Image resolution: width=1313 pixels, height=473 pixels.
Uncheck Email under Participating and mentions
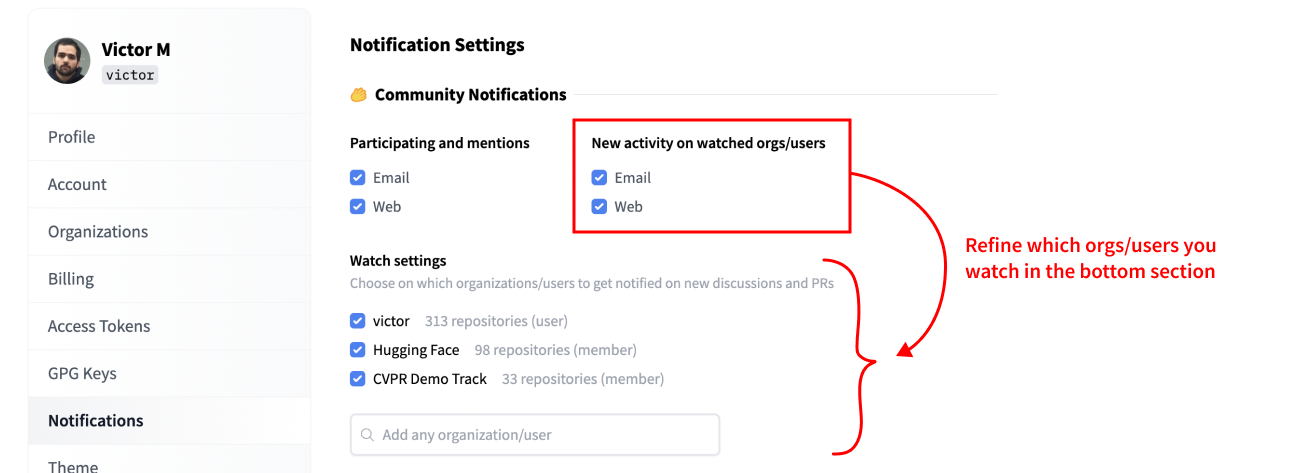coord(358,178)
